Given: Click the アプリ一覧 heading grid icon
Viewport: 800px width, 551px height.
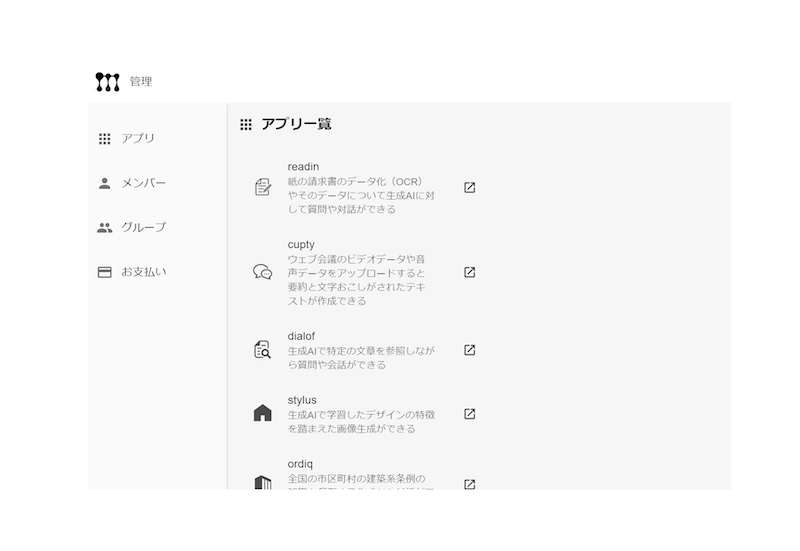Looking at the screenshot, I should [246, 125].
